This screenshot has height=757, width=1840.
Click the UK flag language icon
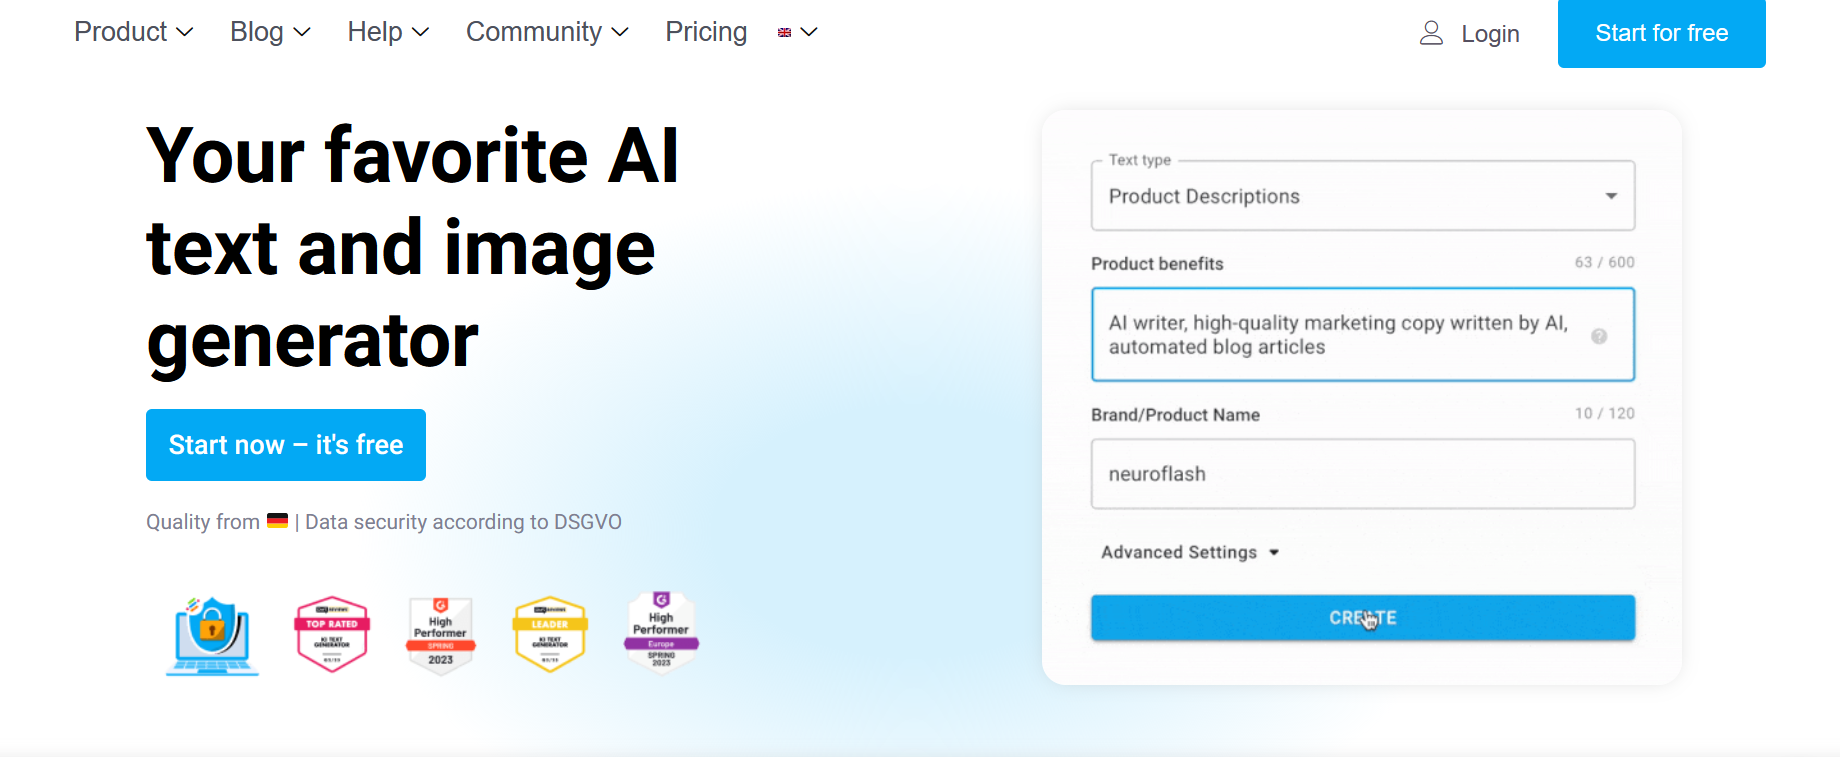[x=785, y=33]
